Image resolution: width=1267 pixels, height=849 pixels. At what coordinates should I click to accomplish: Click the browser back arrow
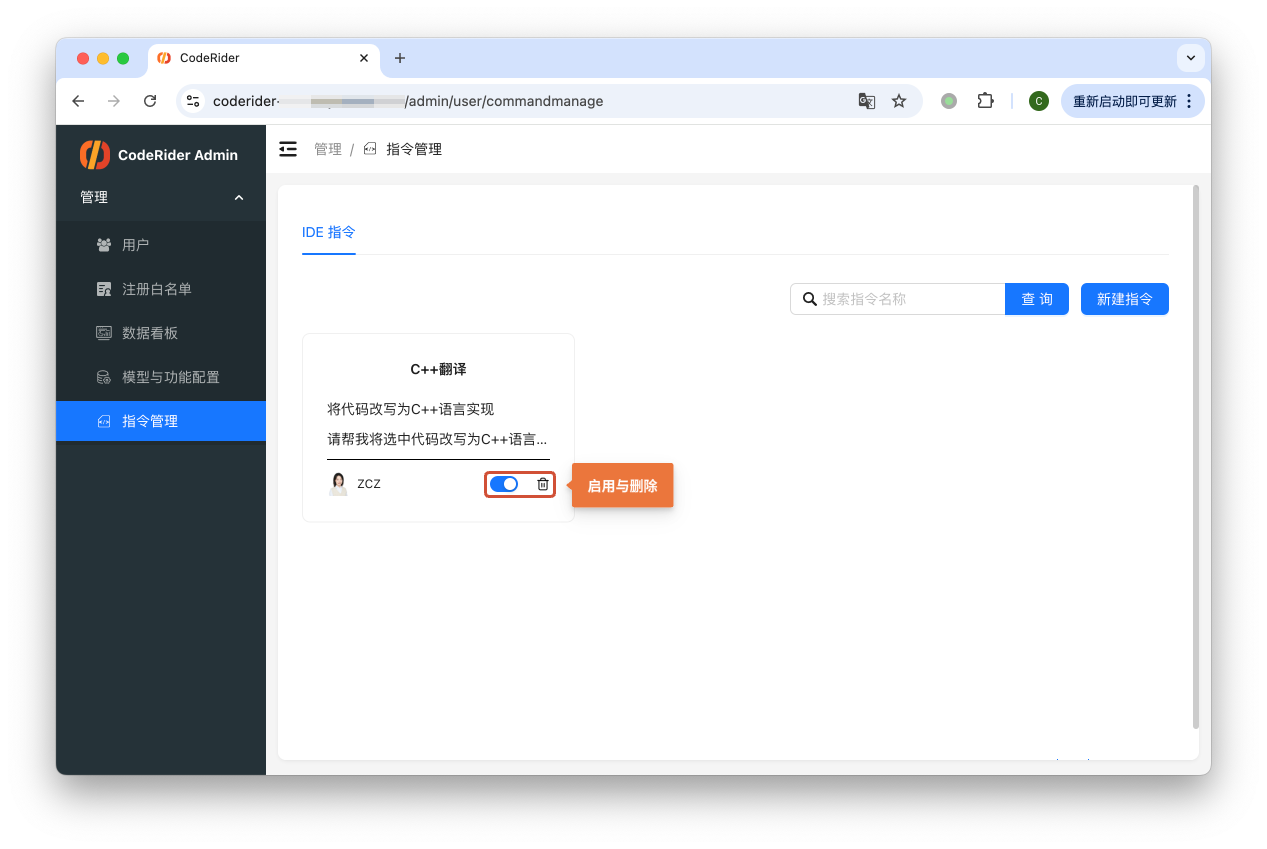point(78,101)
